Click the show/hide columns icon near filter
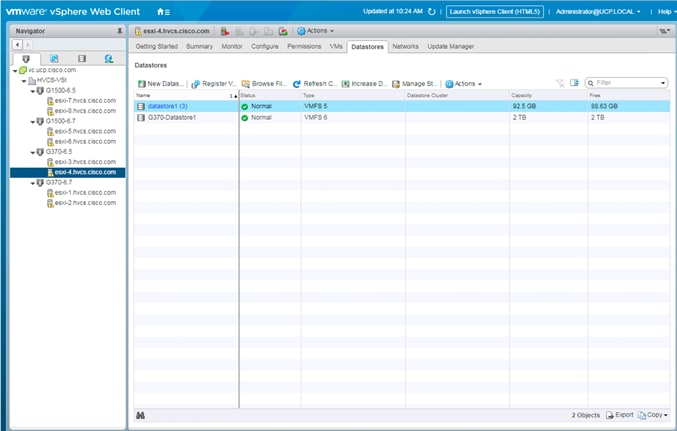 pos(574,82)
